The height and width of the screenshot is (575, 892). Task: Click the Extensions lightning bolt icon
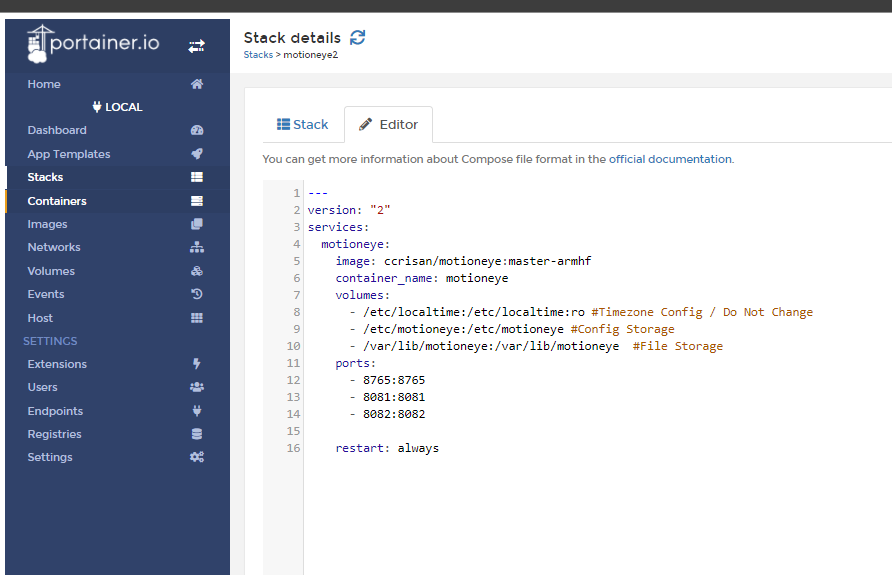(197, 364)
